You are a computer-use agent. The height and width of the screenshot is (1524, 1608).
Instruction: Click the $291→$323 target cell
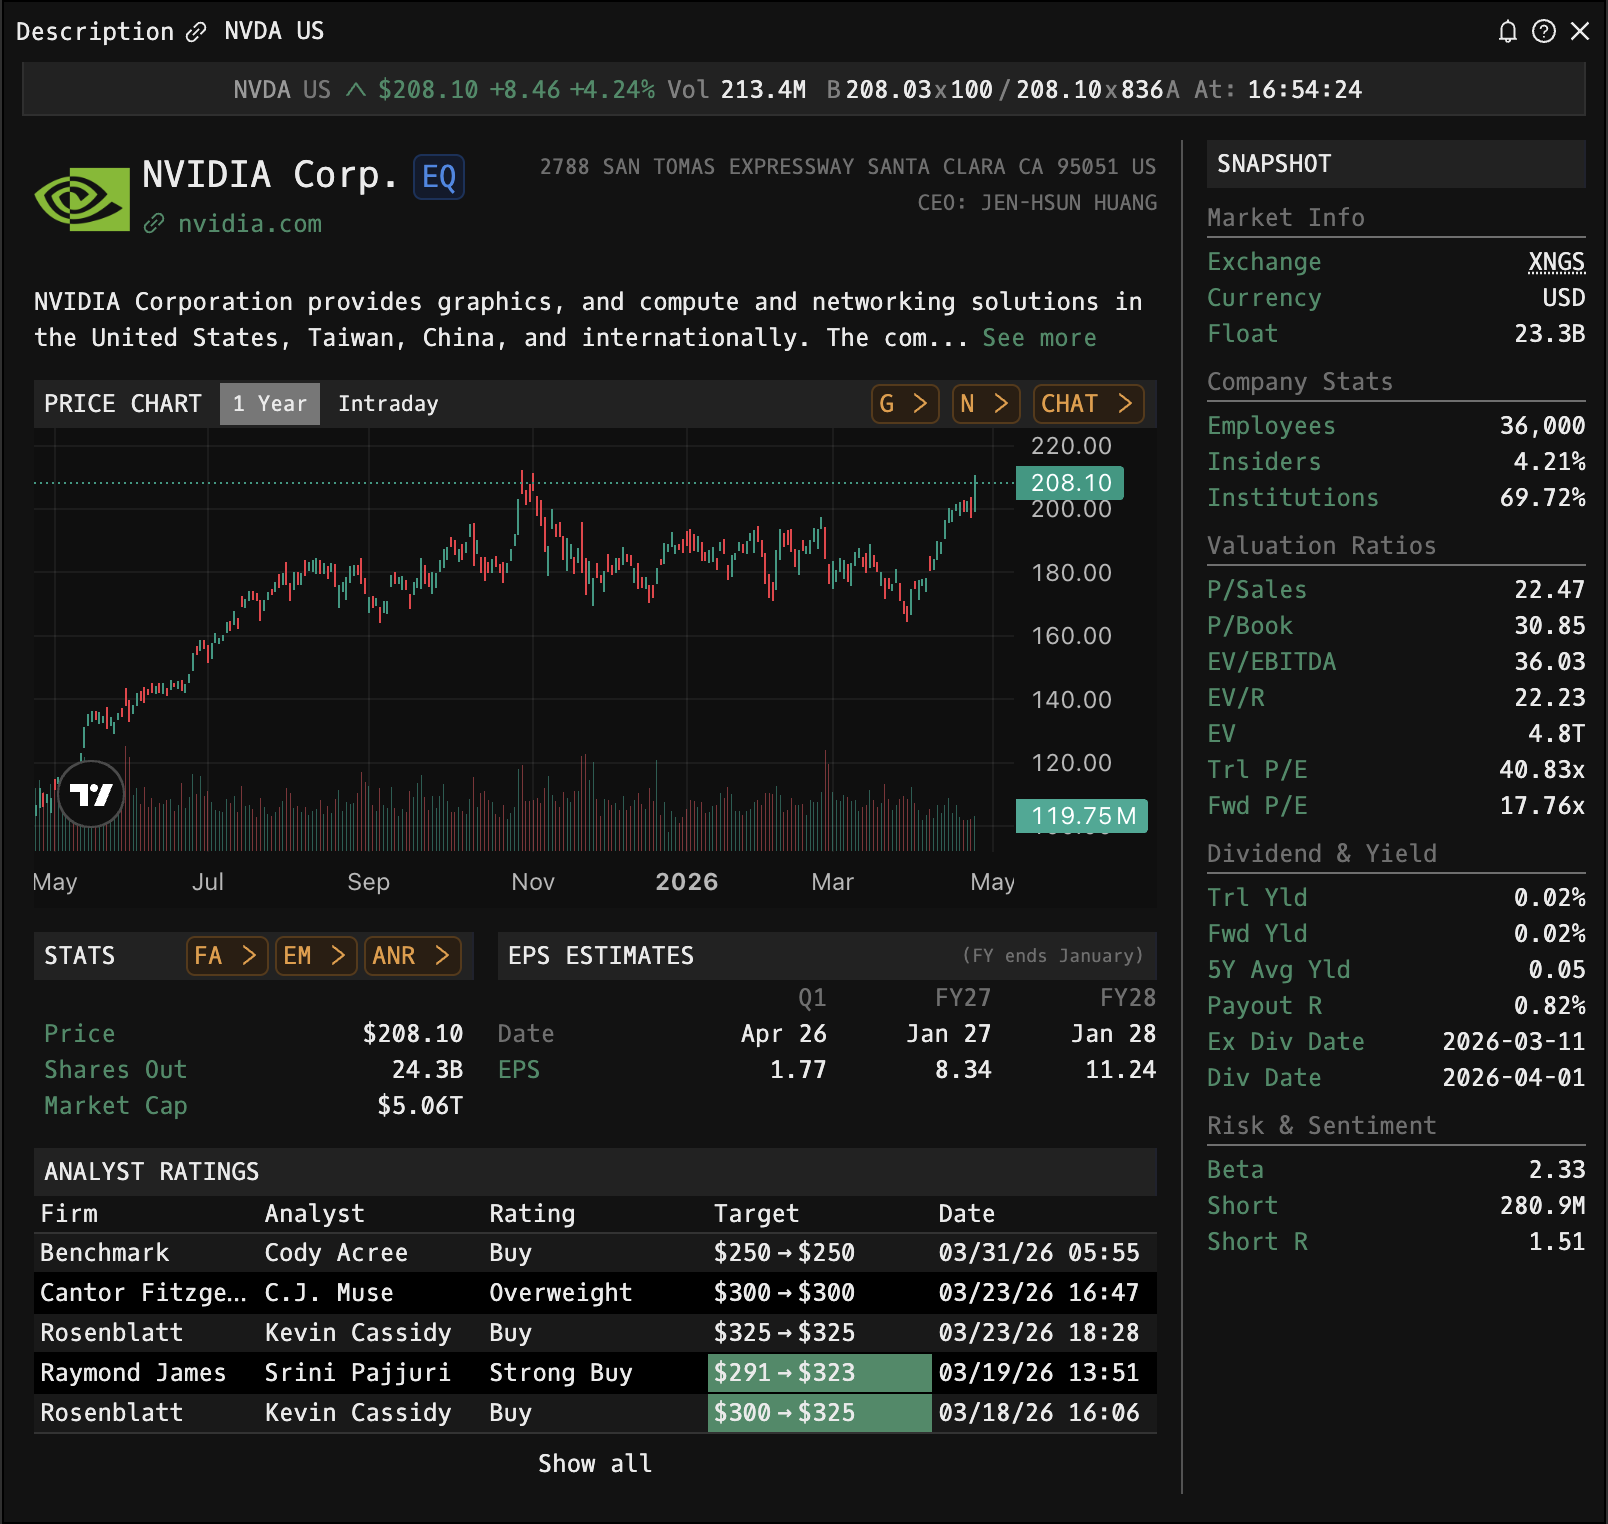(x=820, y=1373)
